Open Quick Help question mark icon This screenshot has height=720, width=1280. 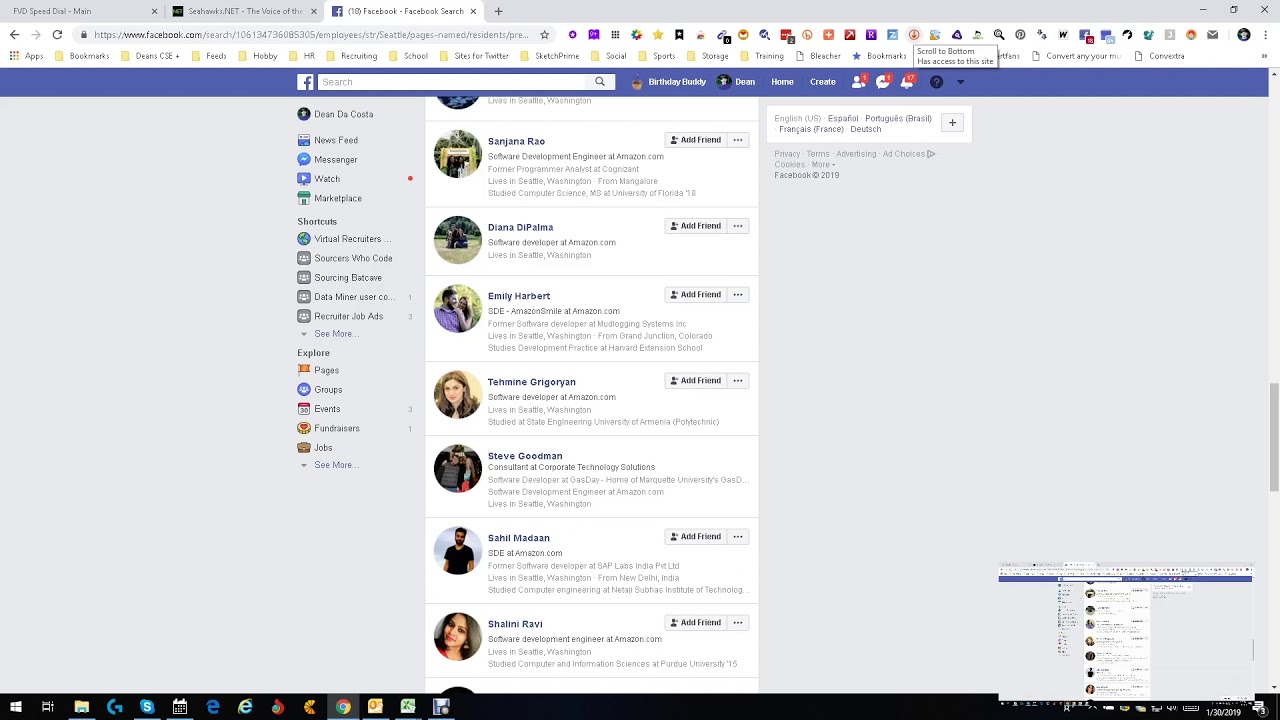[936, 82]
